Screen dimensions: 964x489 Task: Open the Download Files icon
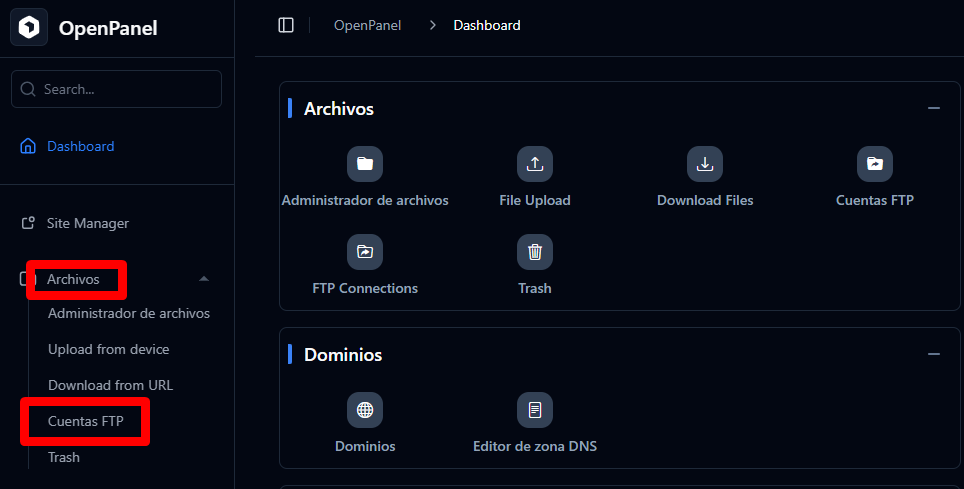pos(705,164)
